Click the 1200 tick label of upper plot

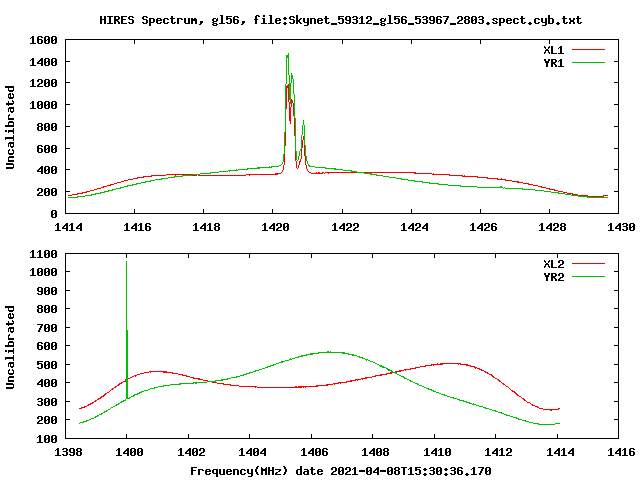pos(43,83)
